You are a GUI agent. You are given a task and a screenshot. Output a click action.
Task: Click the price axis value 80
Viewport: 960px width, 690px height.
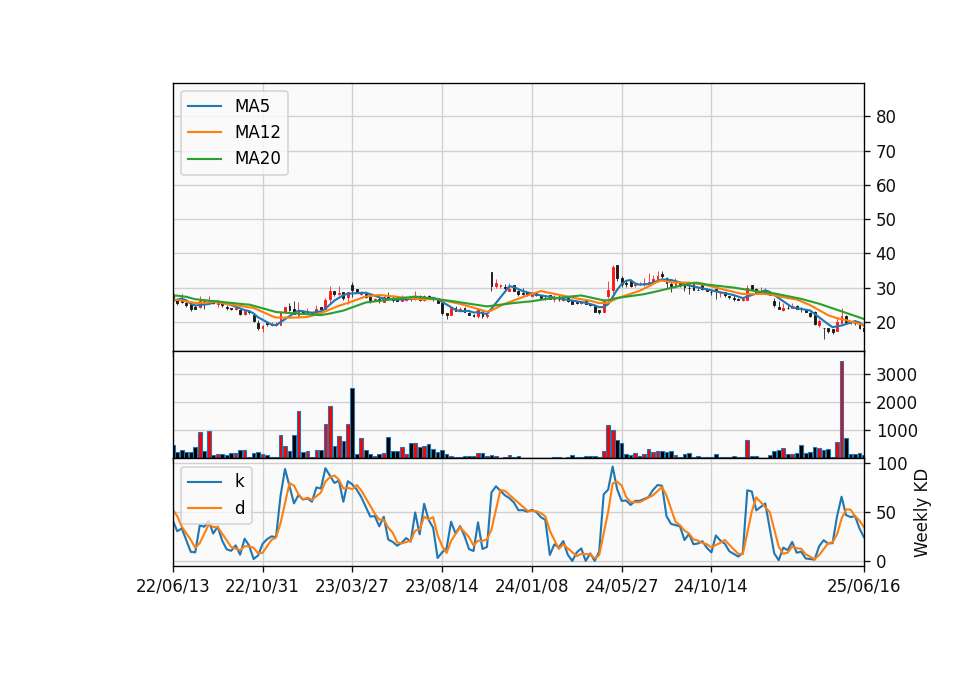[885, 117]
